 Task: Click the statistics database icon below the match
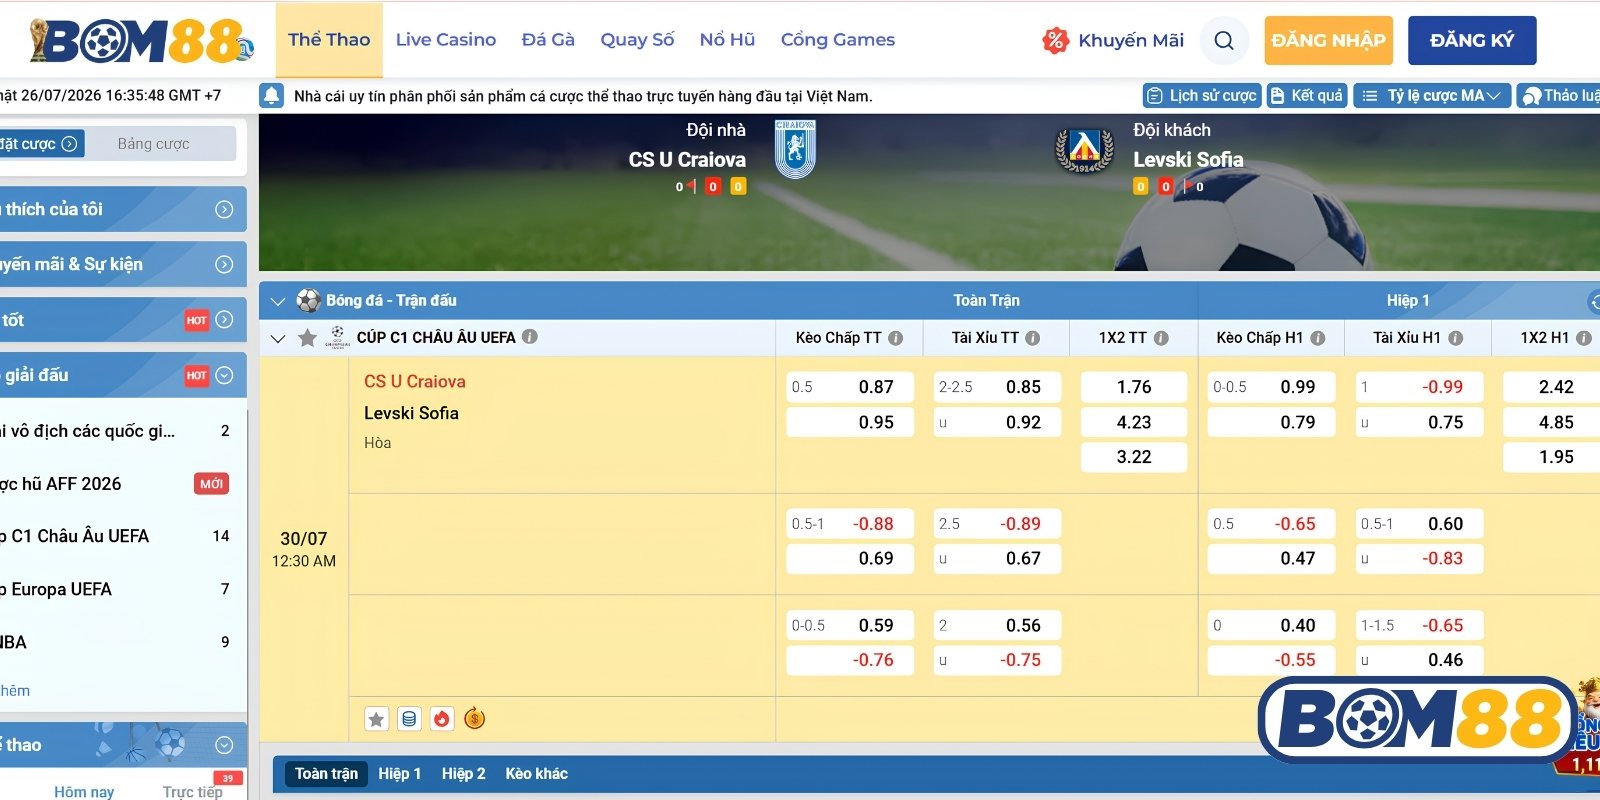tap(409, 719)
